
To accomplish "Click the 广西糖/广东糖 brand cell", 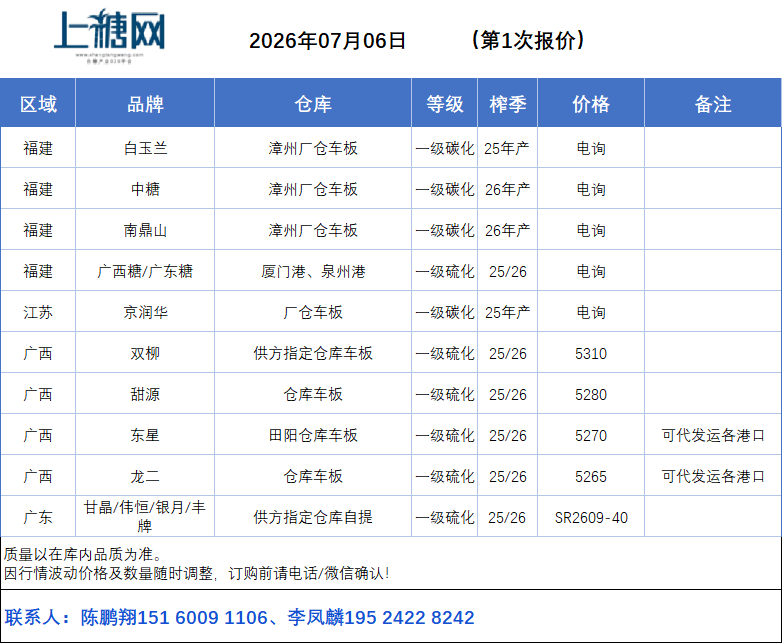I will (145, 271).
